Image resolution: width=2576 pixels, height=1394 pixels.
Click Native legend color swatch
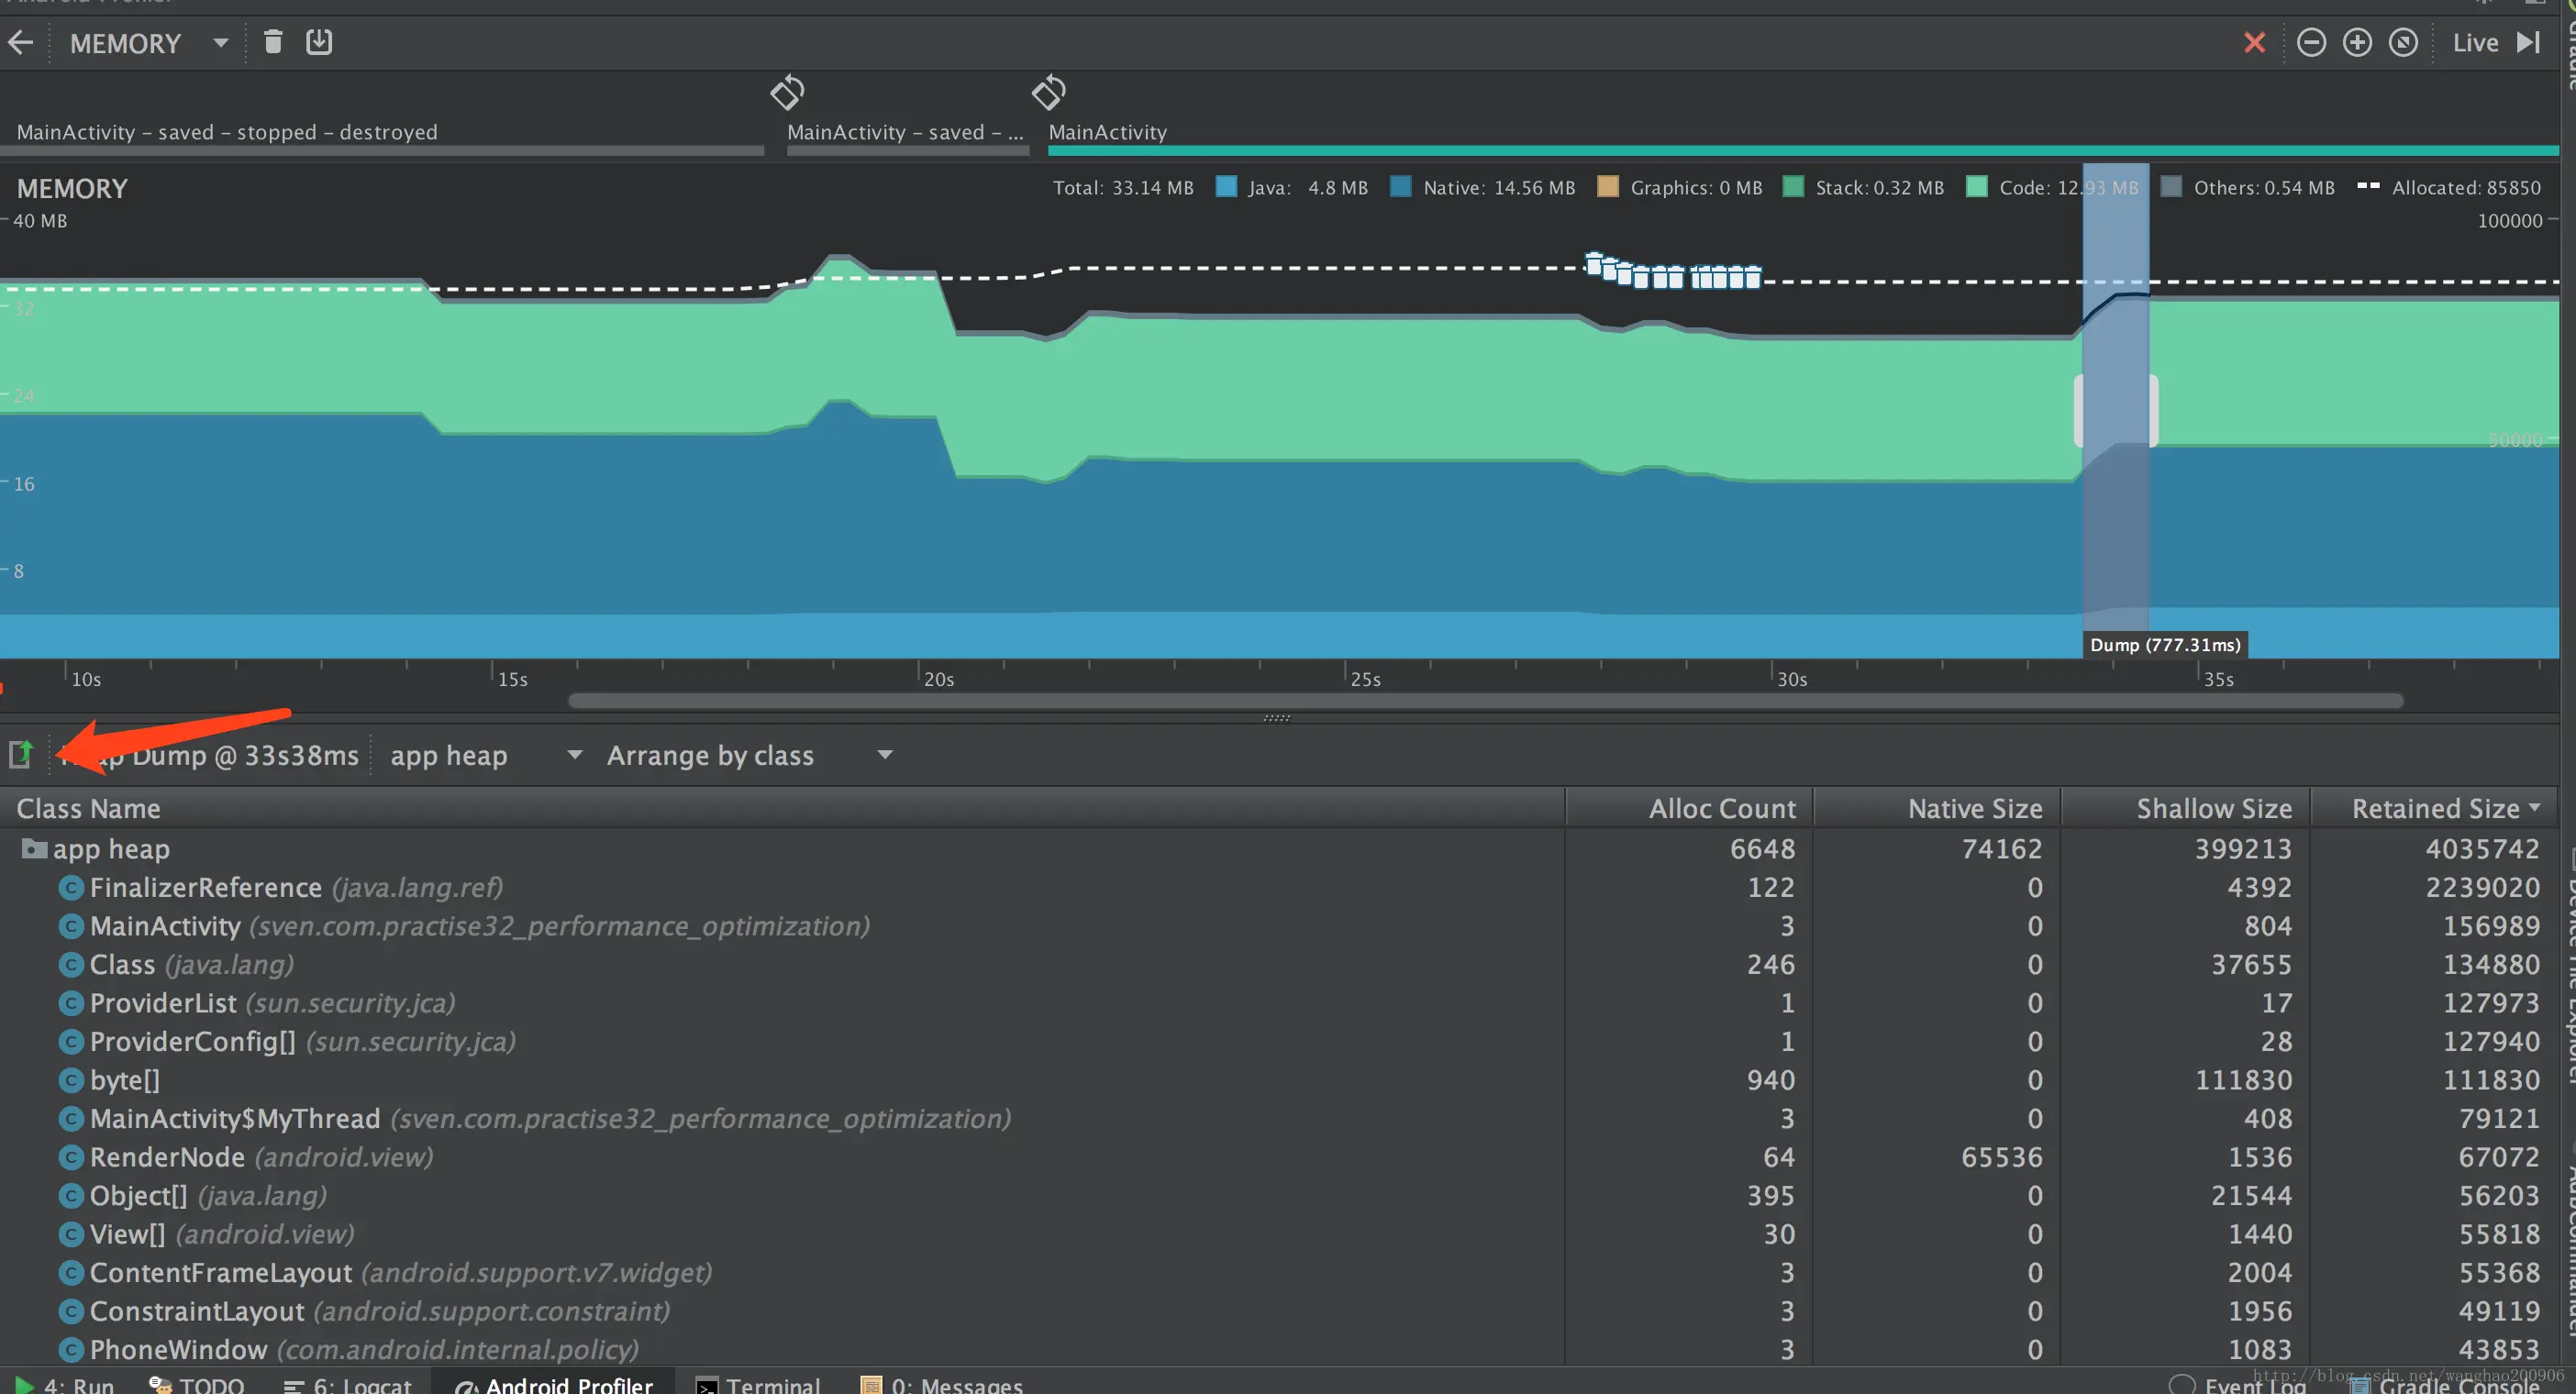[x=1401, y=187]
